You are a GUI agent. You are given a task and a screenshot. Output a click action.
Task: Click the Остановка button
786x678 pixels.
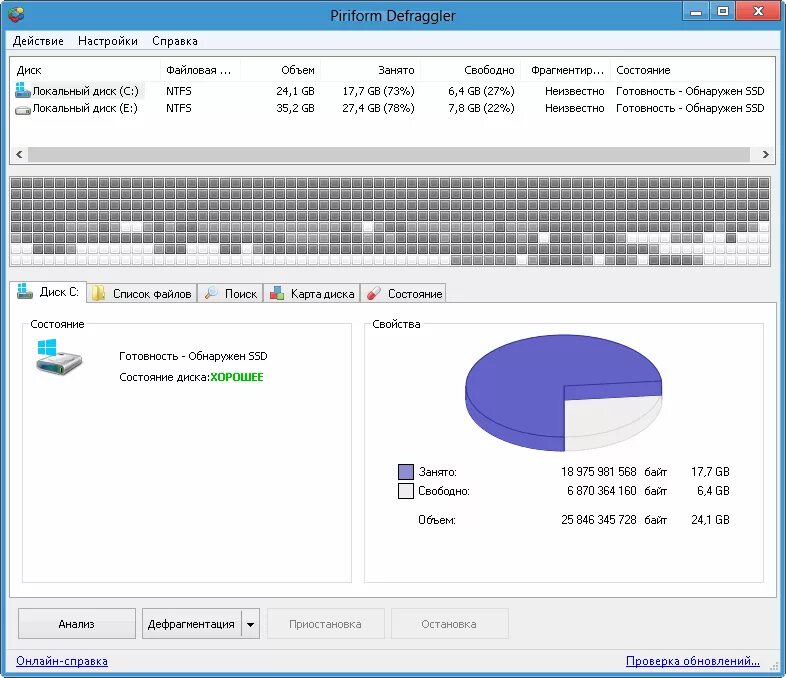tap(449, 624)
